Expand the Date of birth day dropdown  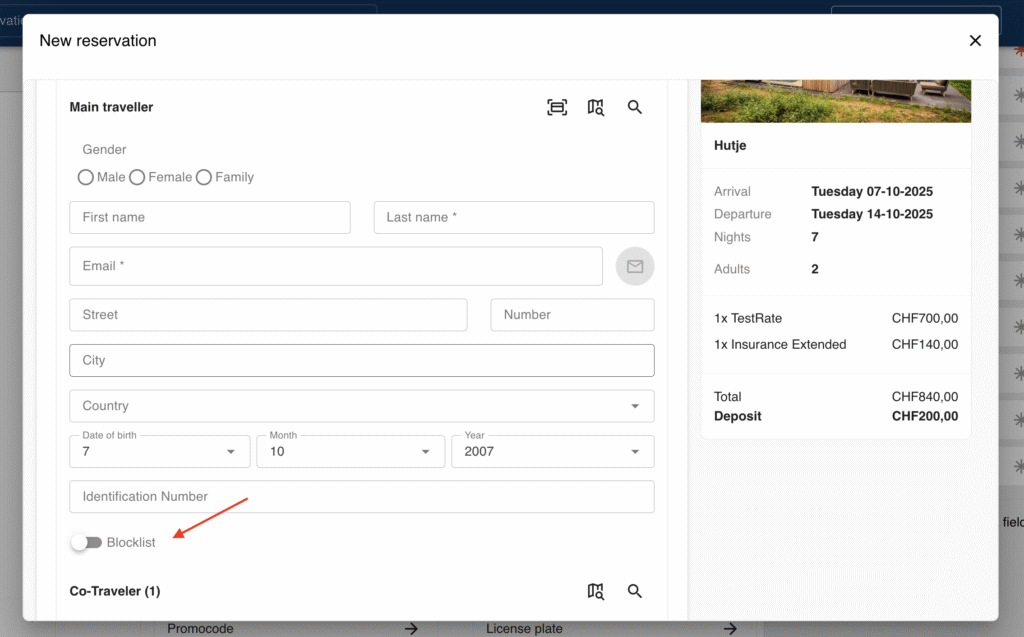pyautogui.click(x=159, y=451)
